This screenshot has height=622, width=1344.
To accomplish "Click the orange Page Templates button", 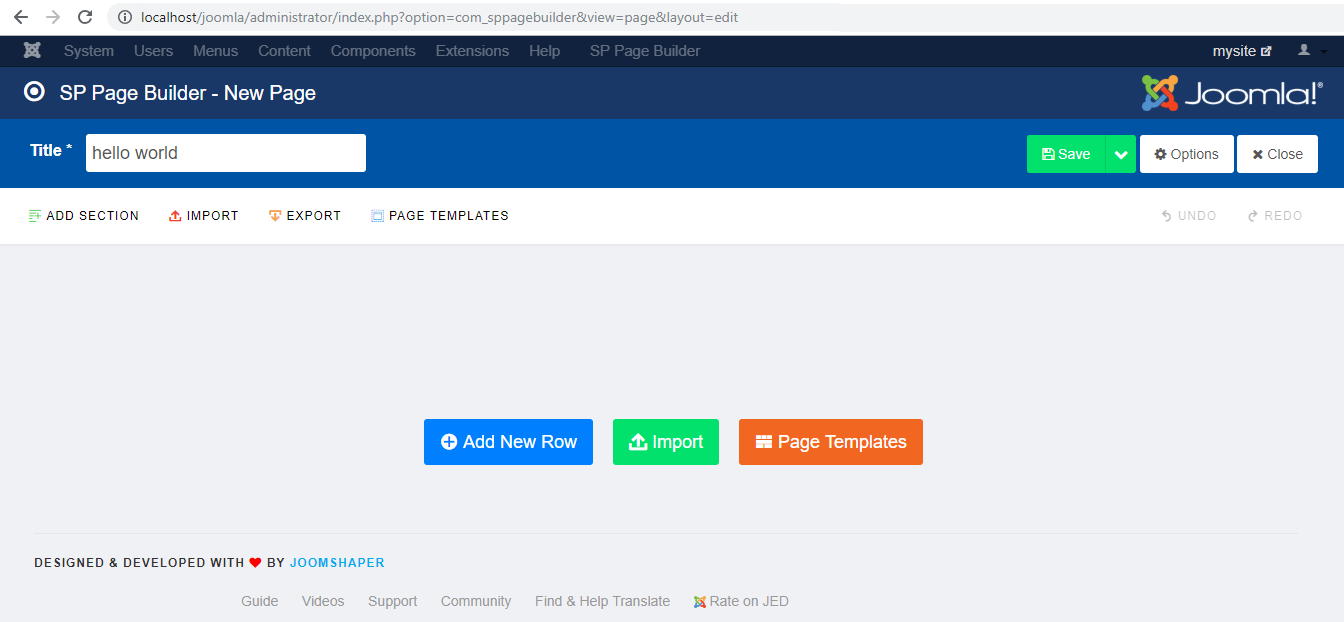I will click(830, 442).
